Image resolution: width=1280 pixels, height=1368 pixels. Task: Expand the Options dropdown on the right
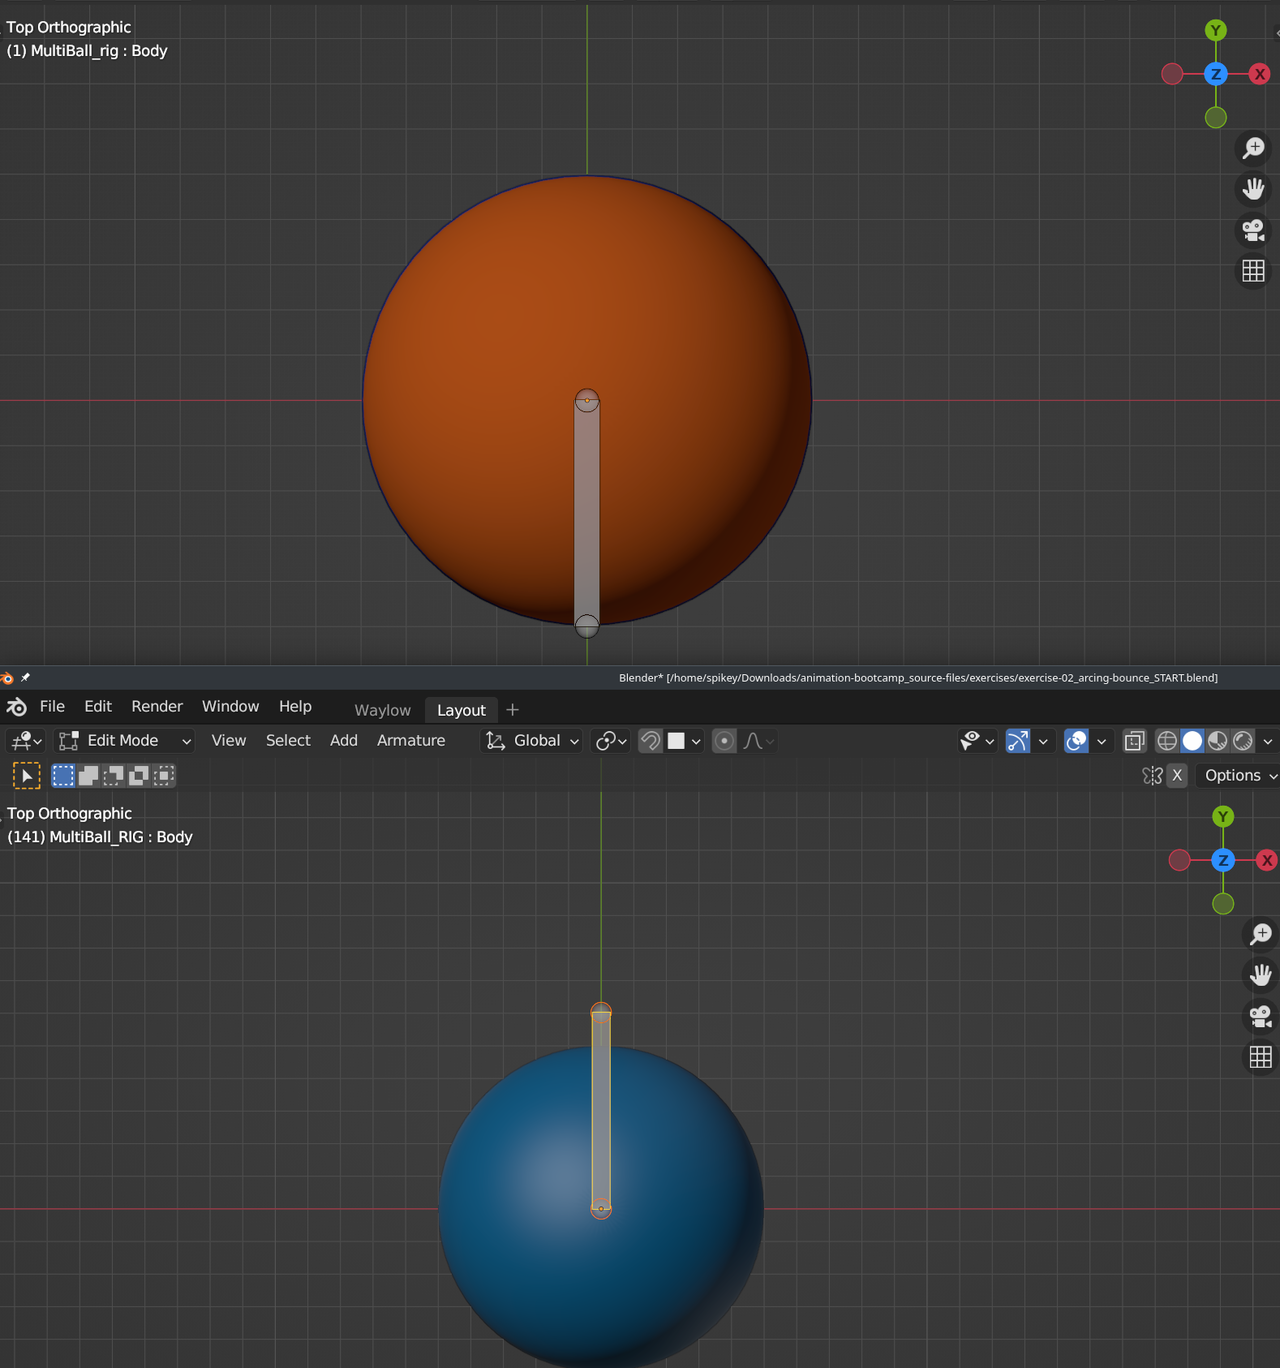[x=1237, y=775]
